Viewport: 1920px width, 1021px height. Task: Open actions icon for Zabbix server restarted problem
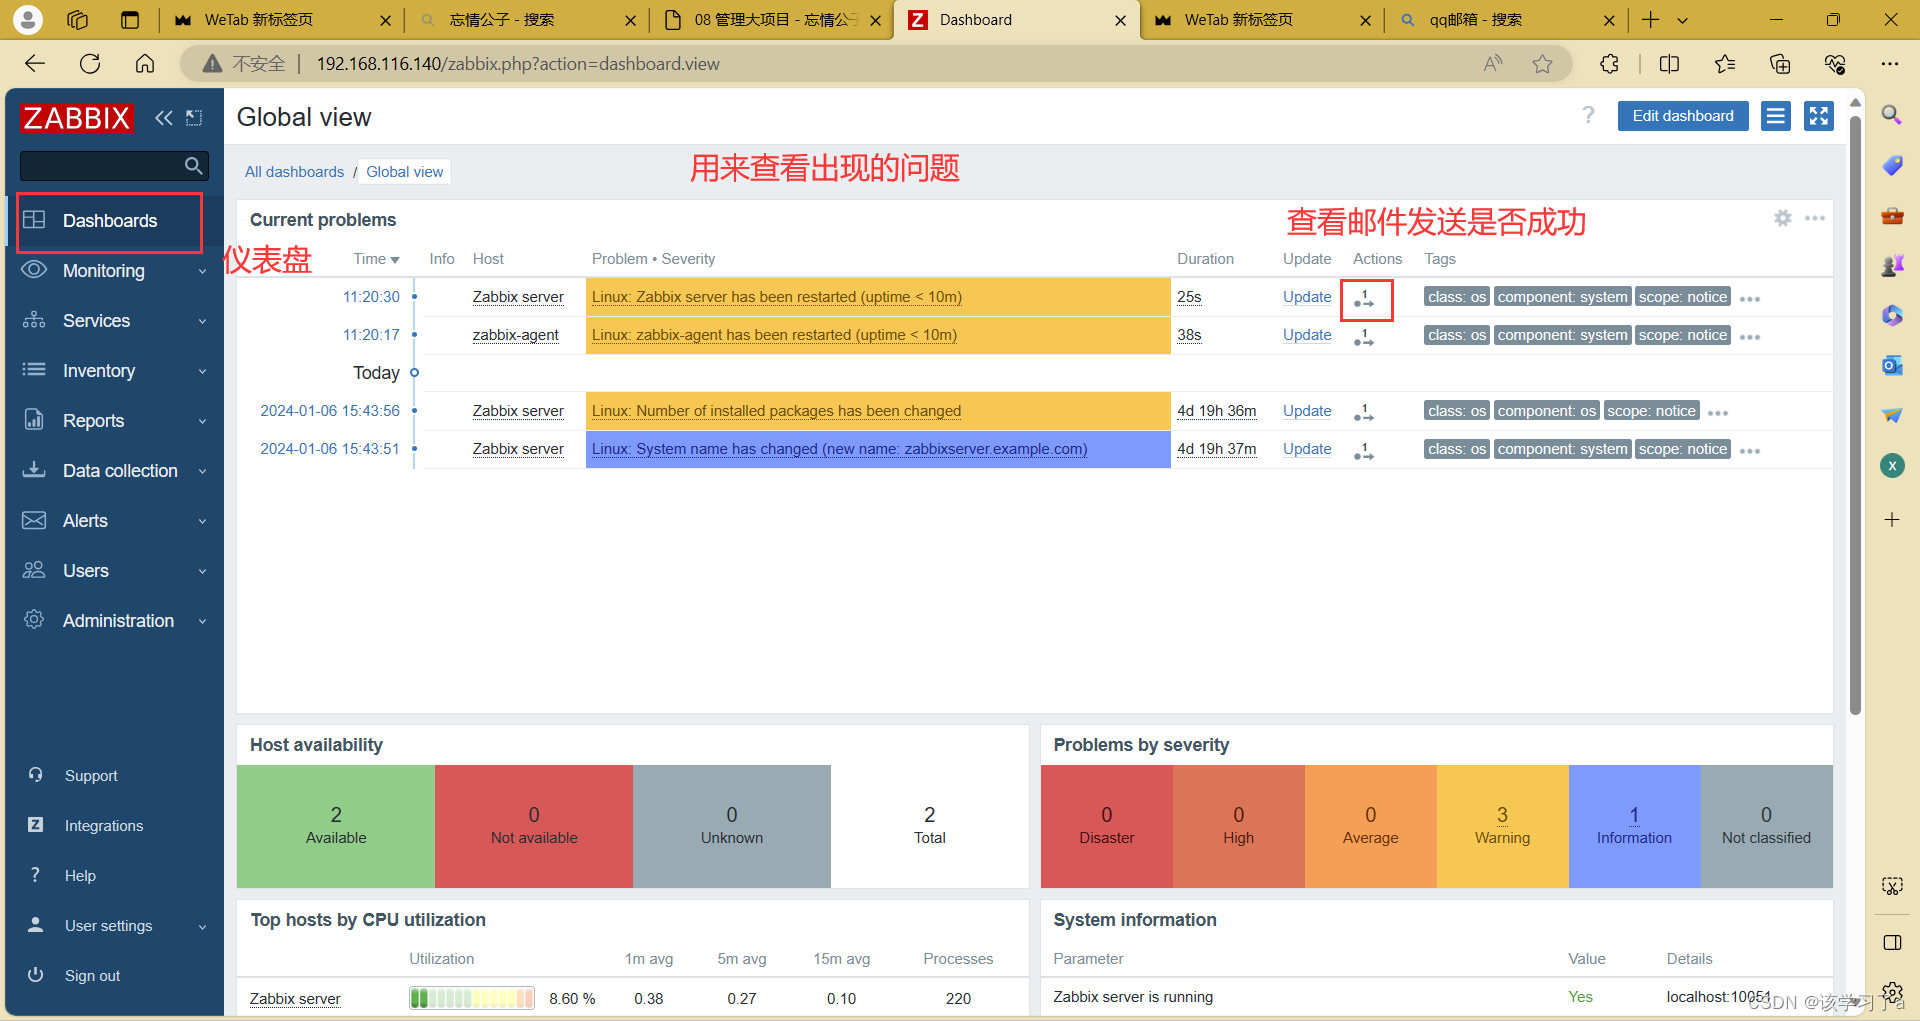pos(1364,298)
